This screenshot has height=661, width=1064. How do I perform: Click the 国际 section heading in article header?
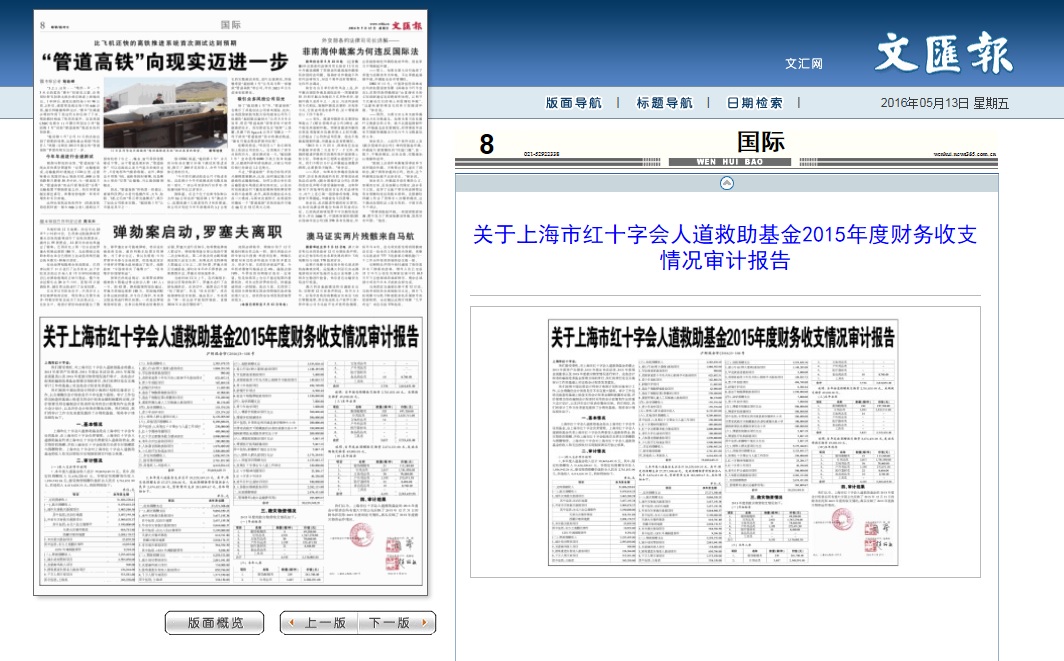click(x=761, y=142)
